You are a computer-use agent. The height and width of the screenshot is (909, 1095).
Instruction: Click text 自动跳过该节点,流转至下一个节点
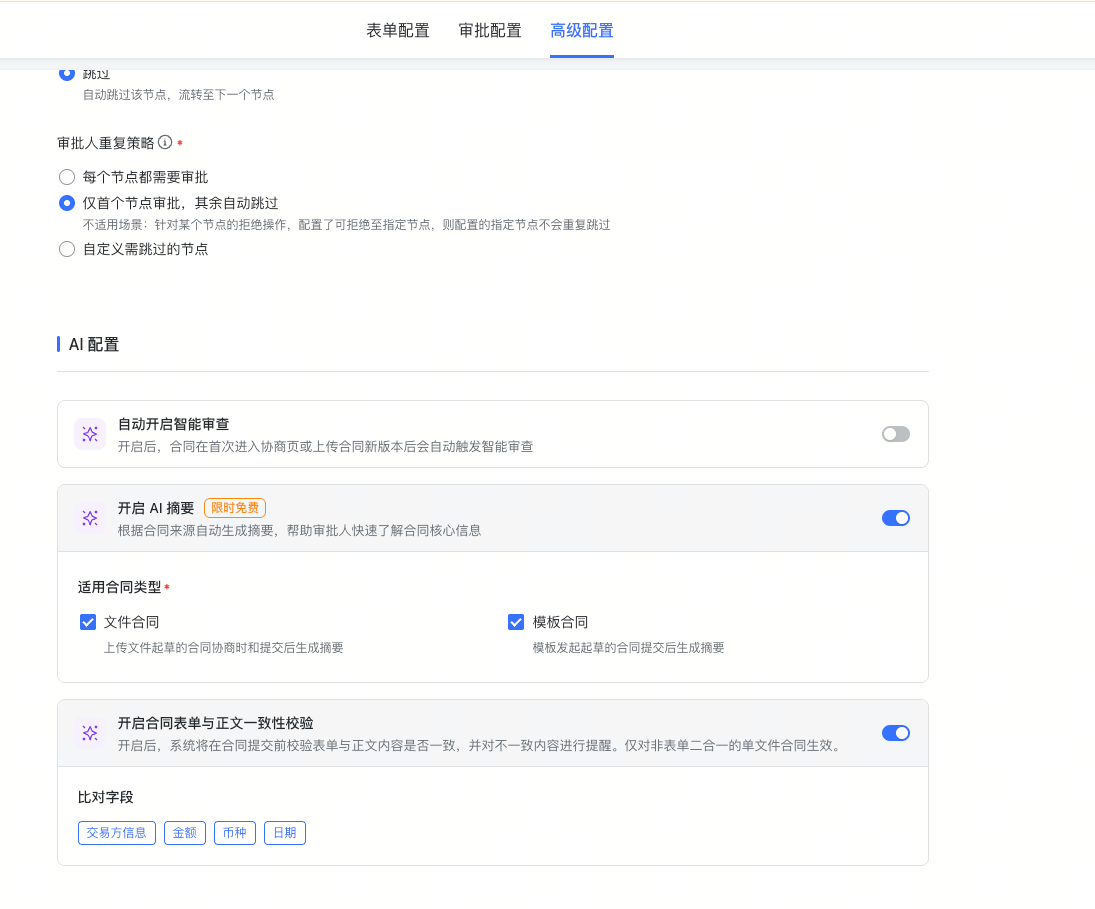coord(179,95)
